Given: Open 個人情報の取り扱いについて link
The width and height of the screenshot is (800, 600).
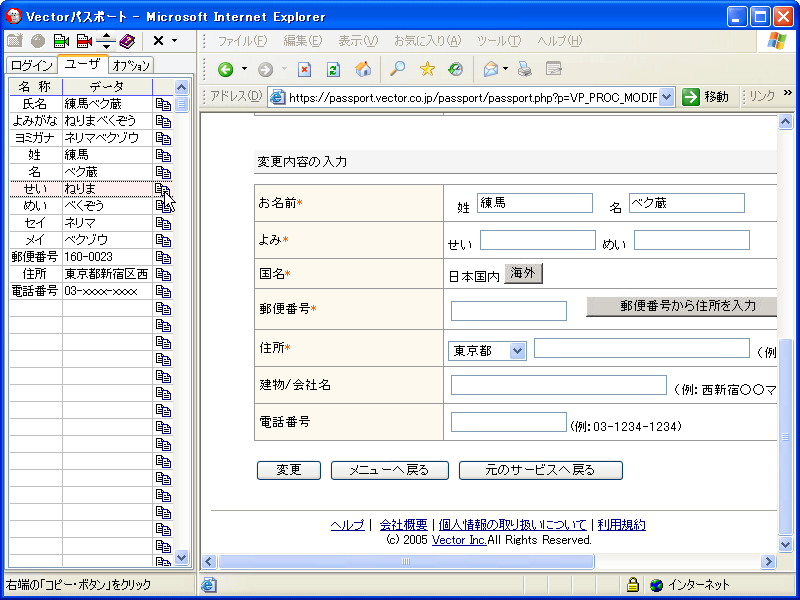Looking at the screenshot, I should click(512, 524).
